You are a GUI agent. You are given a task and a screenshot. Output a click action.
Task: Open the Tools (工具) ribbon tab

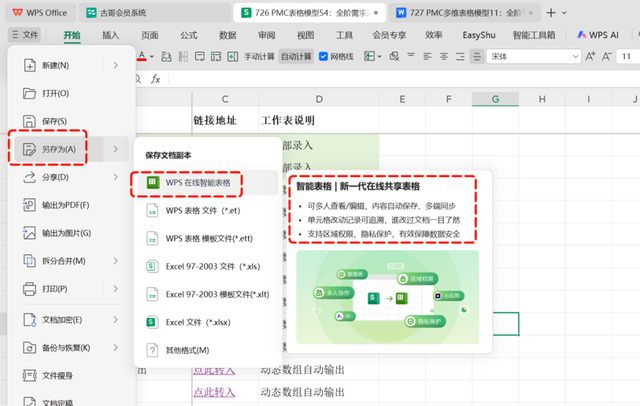344,35
